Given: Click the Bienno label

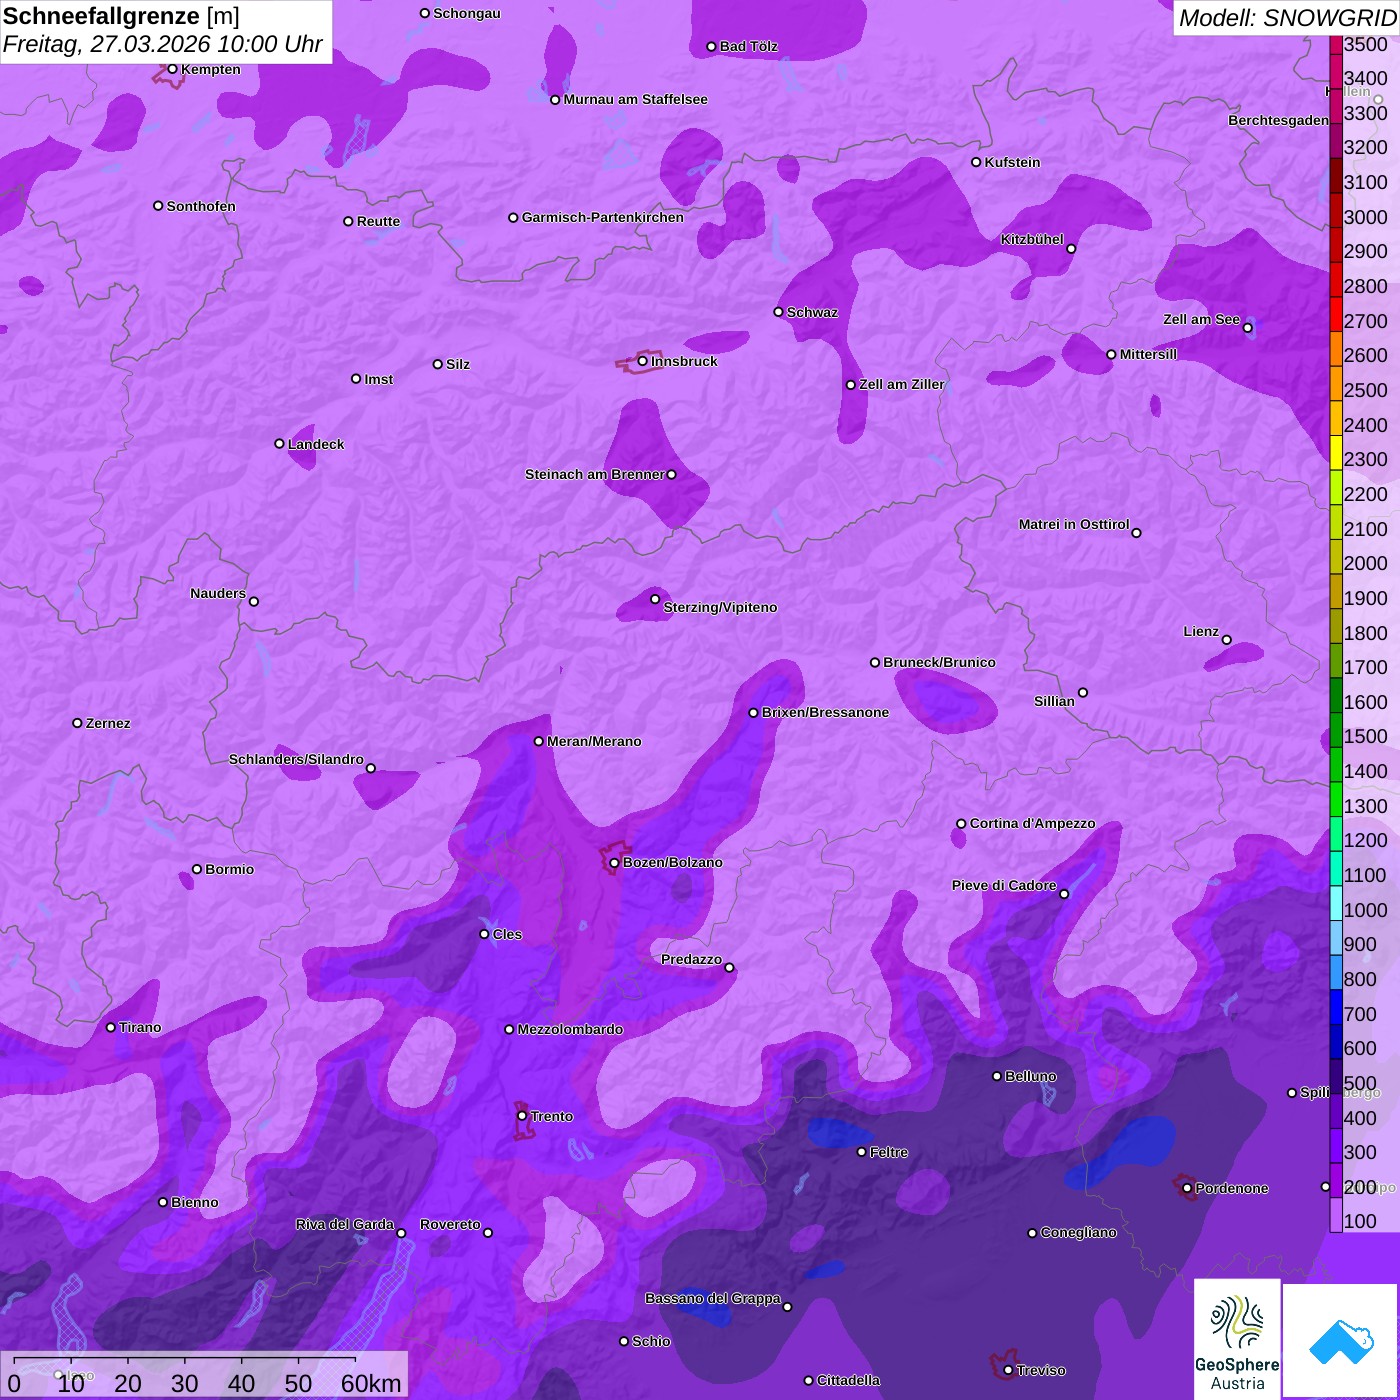Looking at the screenshot, I should [195, 1202].
